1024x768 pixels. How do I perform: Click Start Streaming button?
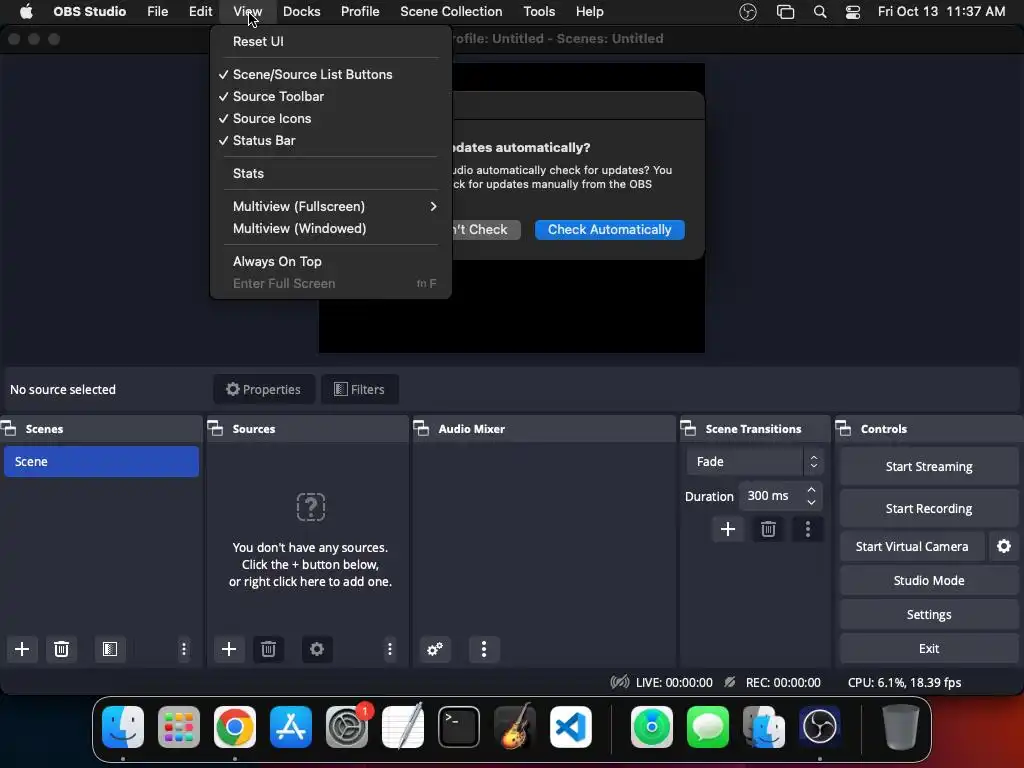coord(929,466)
